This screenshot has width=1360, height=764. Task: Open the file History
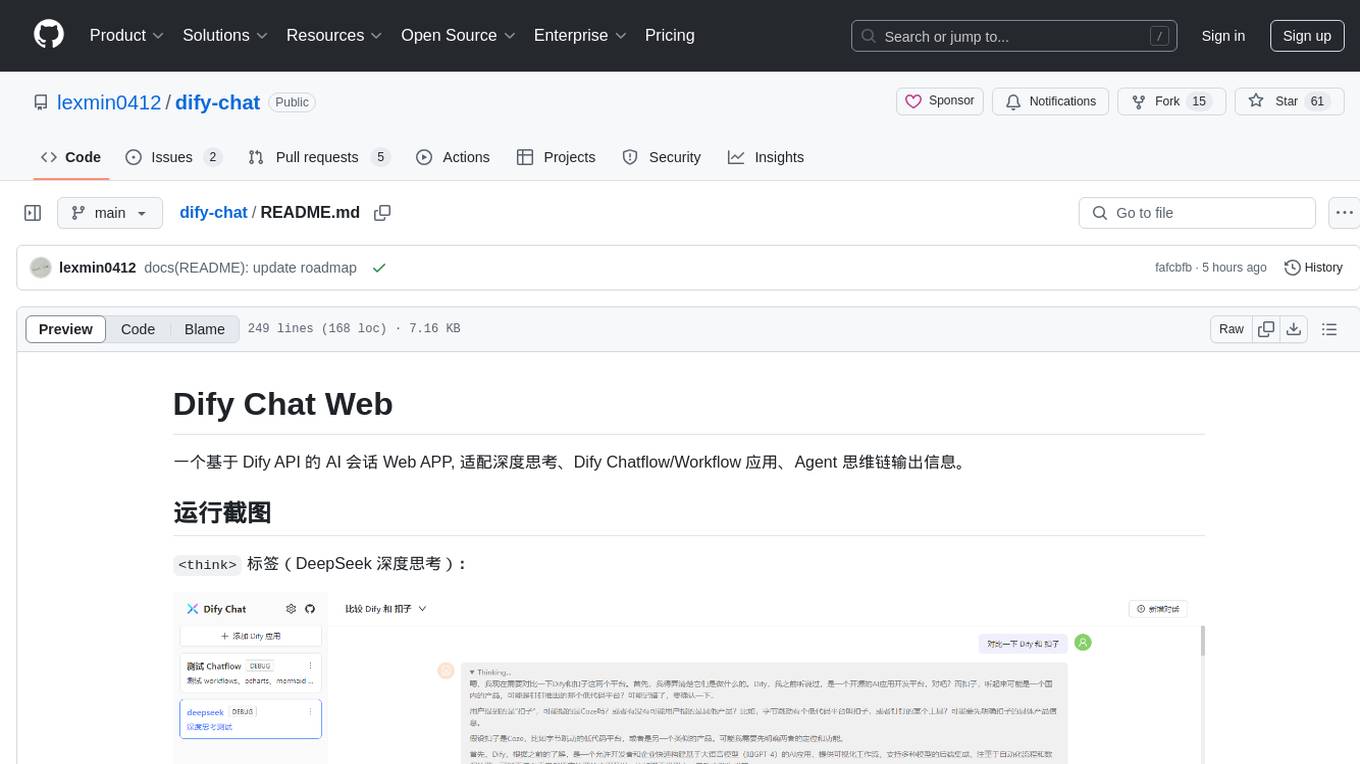(1313, 268)
